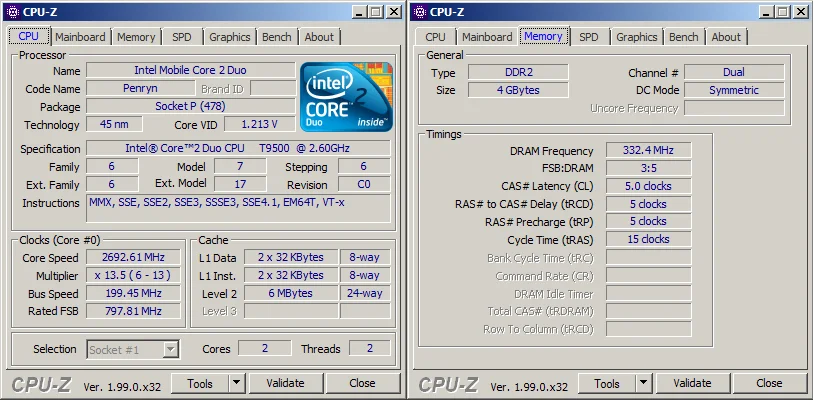
Task: Click the Ext. Model value '17'
Action: click(240, 184)
